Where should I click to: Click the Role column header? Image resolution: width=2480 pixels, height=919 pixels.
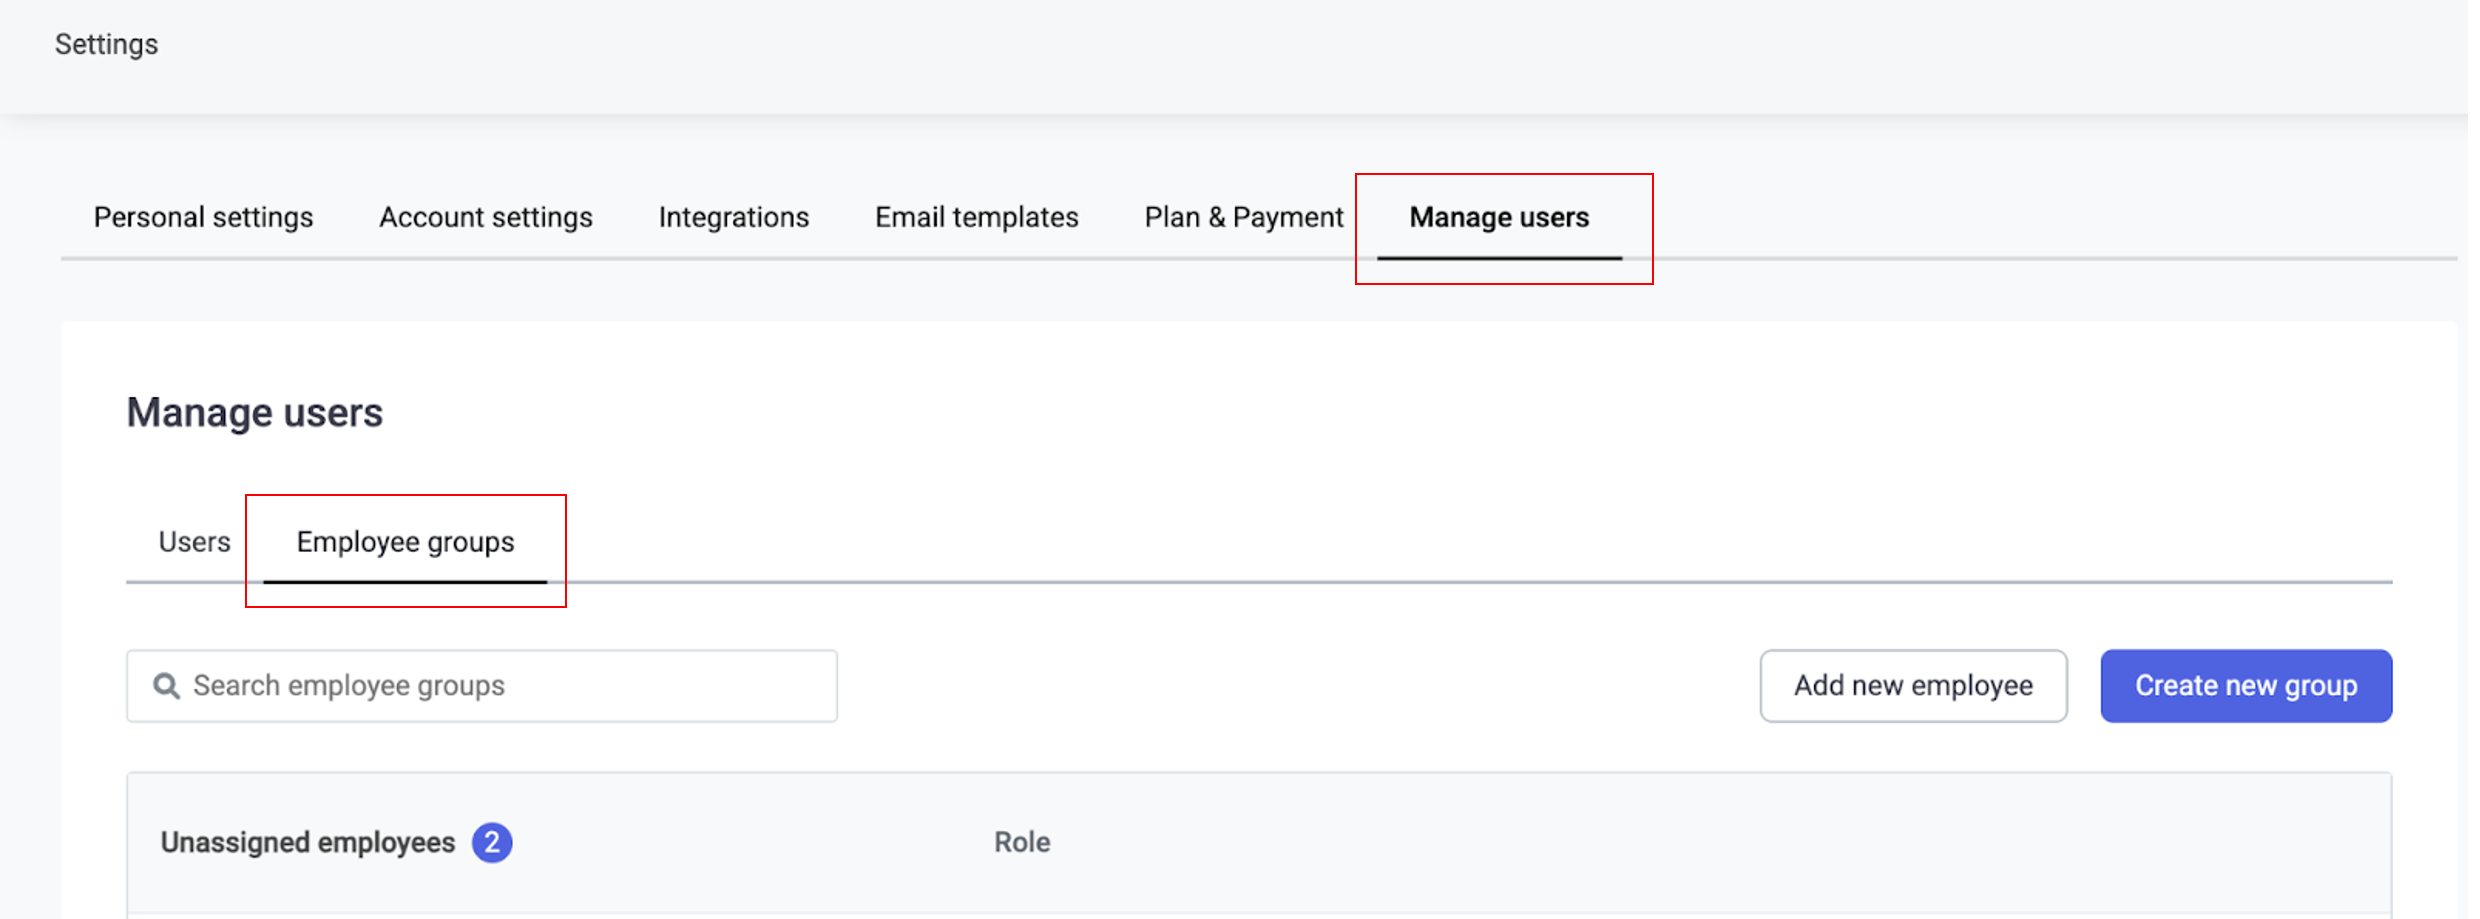point(1022,842)
